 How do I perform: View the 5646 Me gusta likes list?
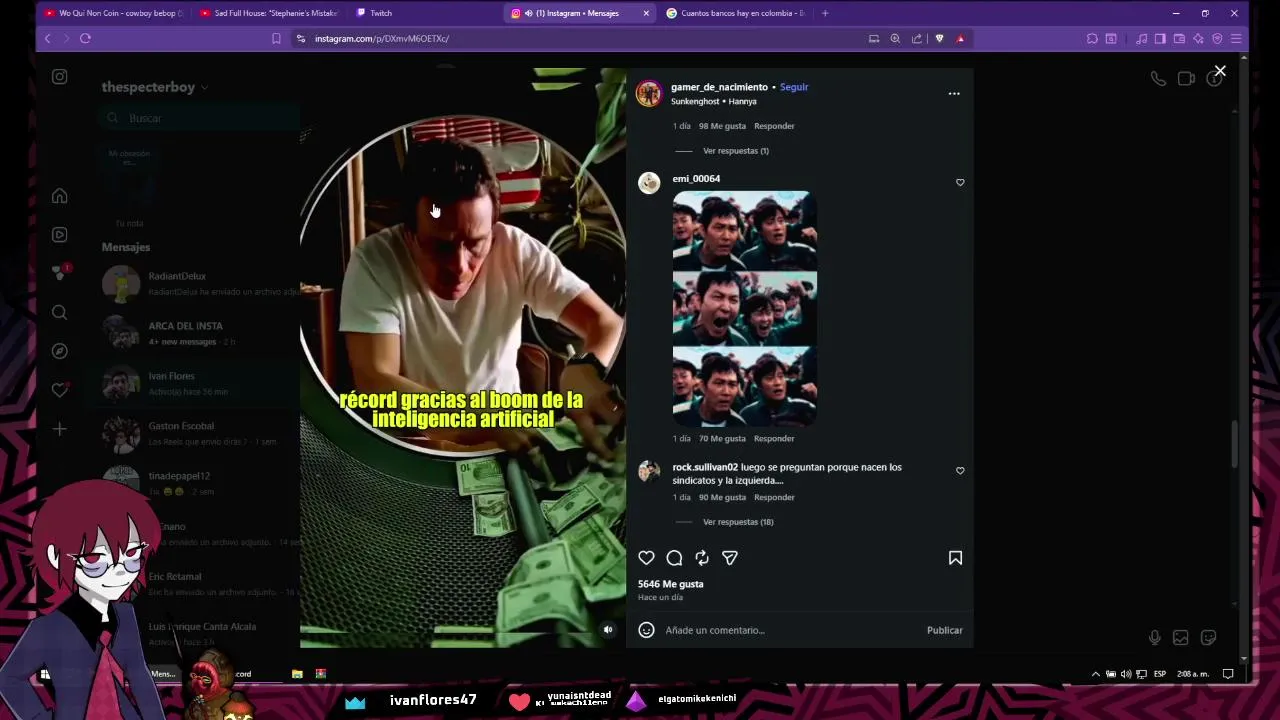tap(671, 584)
